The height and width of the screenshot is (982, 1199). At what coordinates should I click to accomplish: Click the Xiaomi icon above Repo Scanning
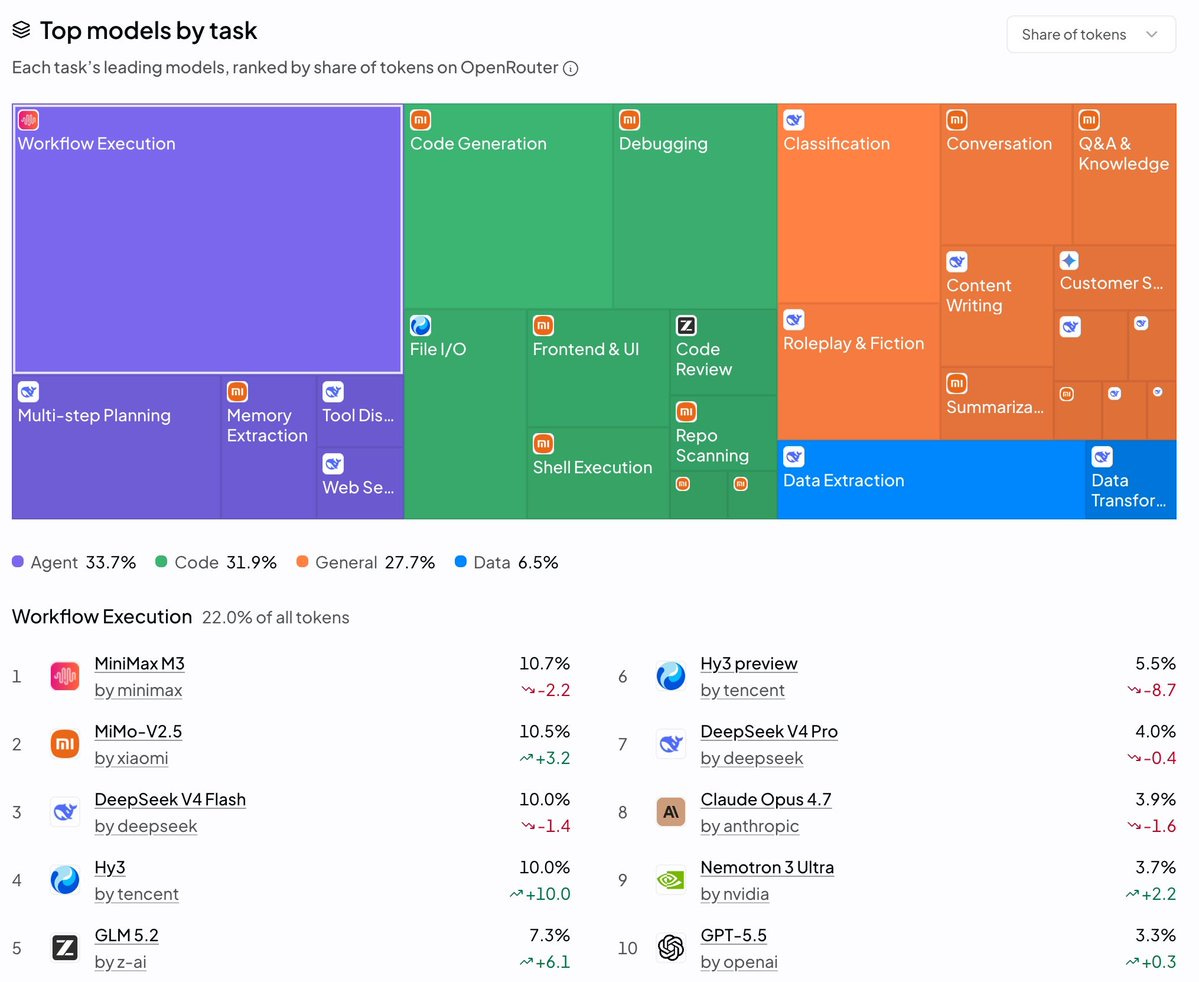pyautogui.click(x=686, y=411)
